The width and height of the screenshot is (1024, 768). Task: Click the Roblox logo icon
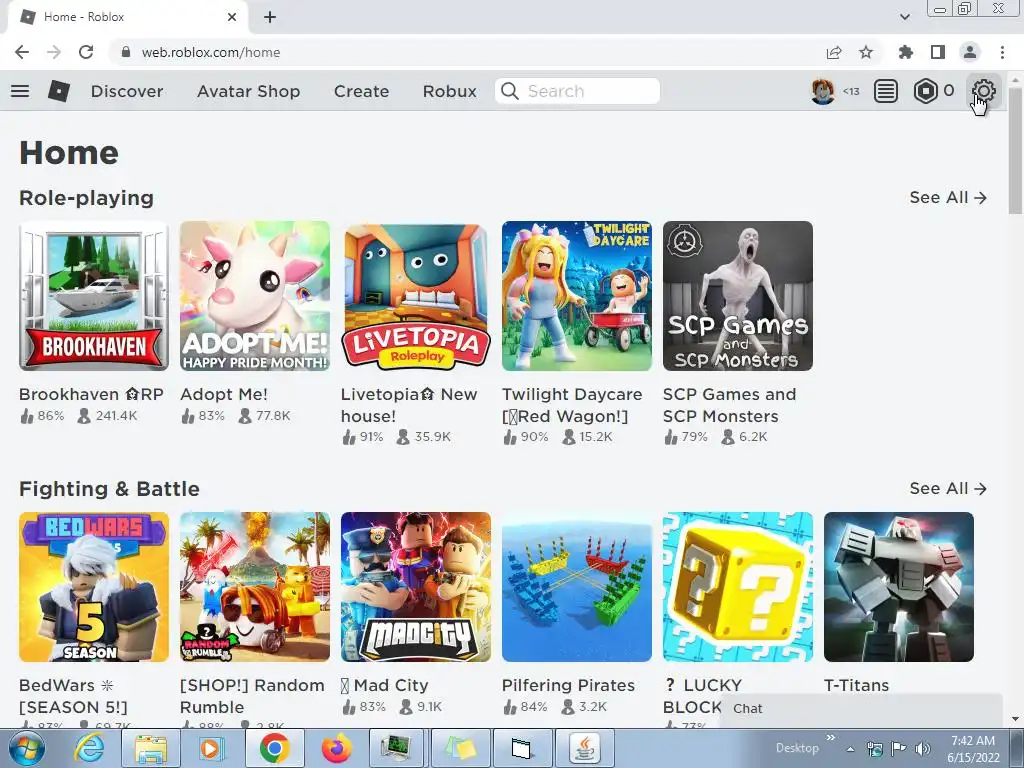tap(59, 91)
